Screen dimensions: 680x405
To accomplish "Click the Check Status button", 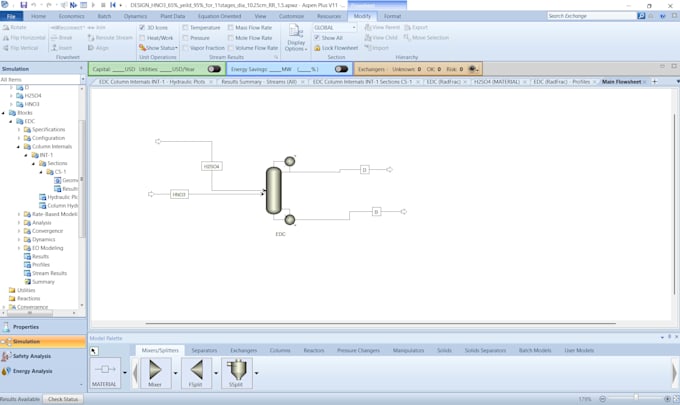I will [63, 399].
